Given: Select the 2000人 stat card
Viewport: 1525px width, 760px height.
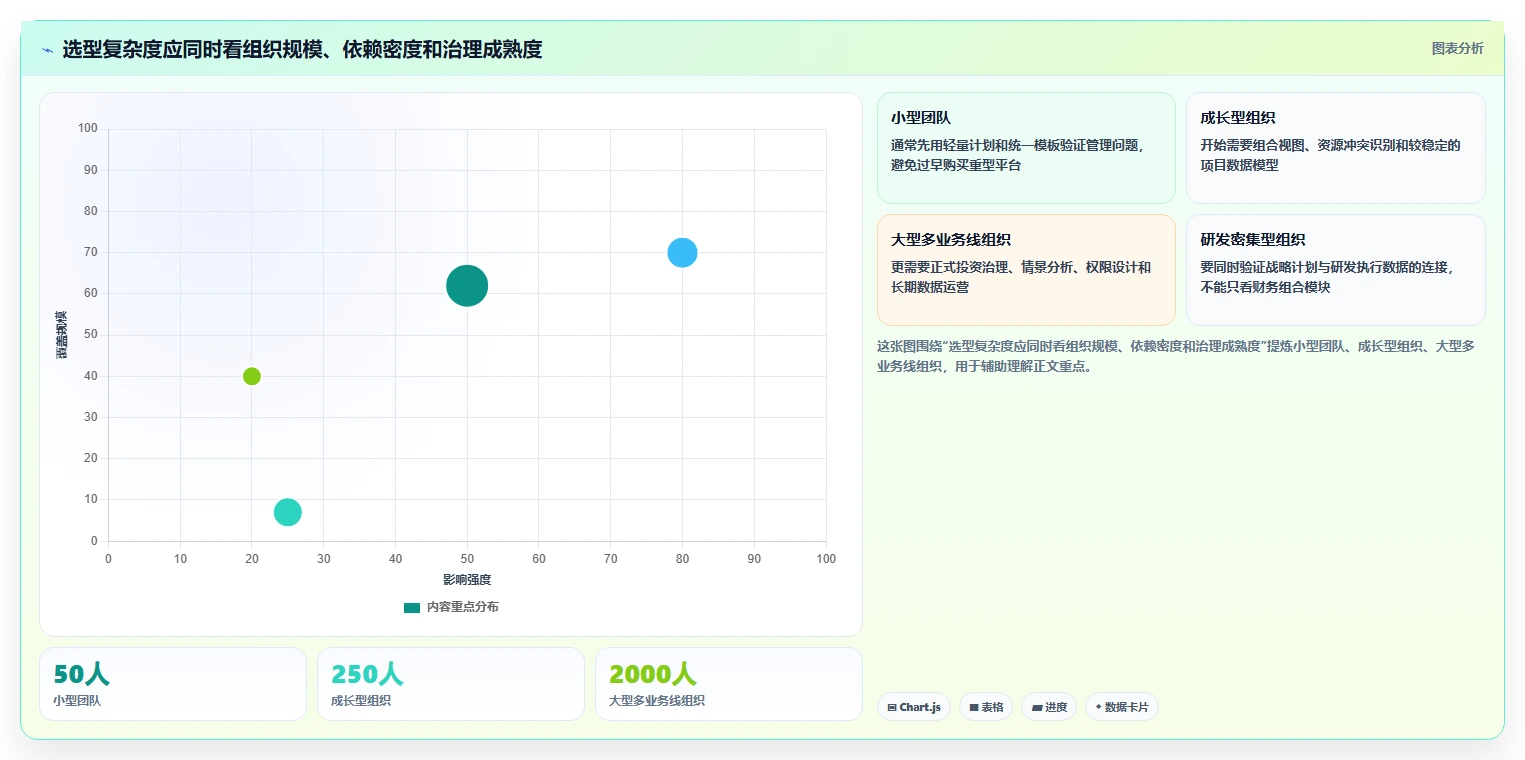Looking at the screenshot, I should pos(729,684).
